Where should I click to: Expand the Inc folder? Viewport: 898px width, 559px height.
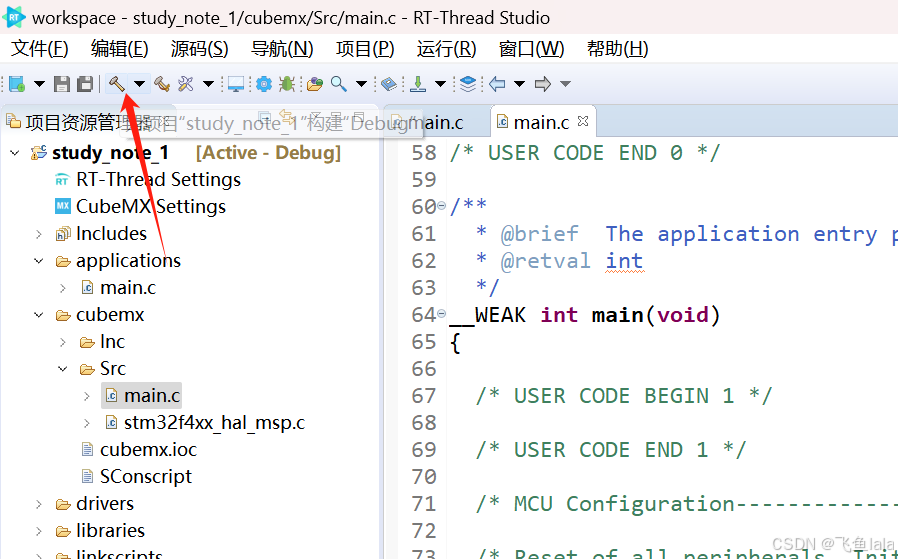click(x=63, y=342)
